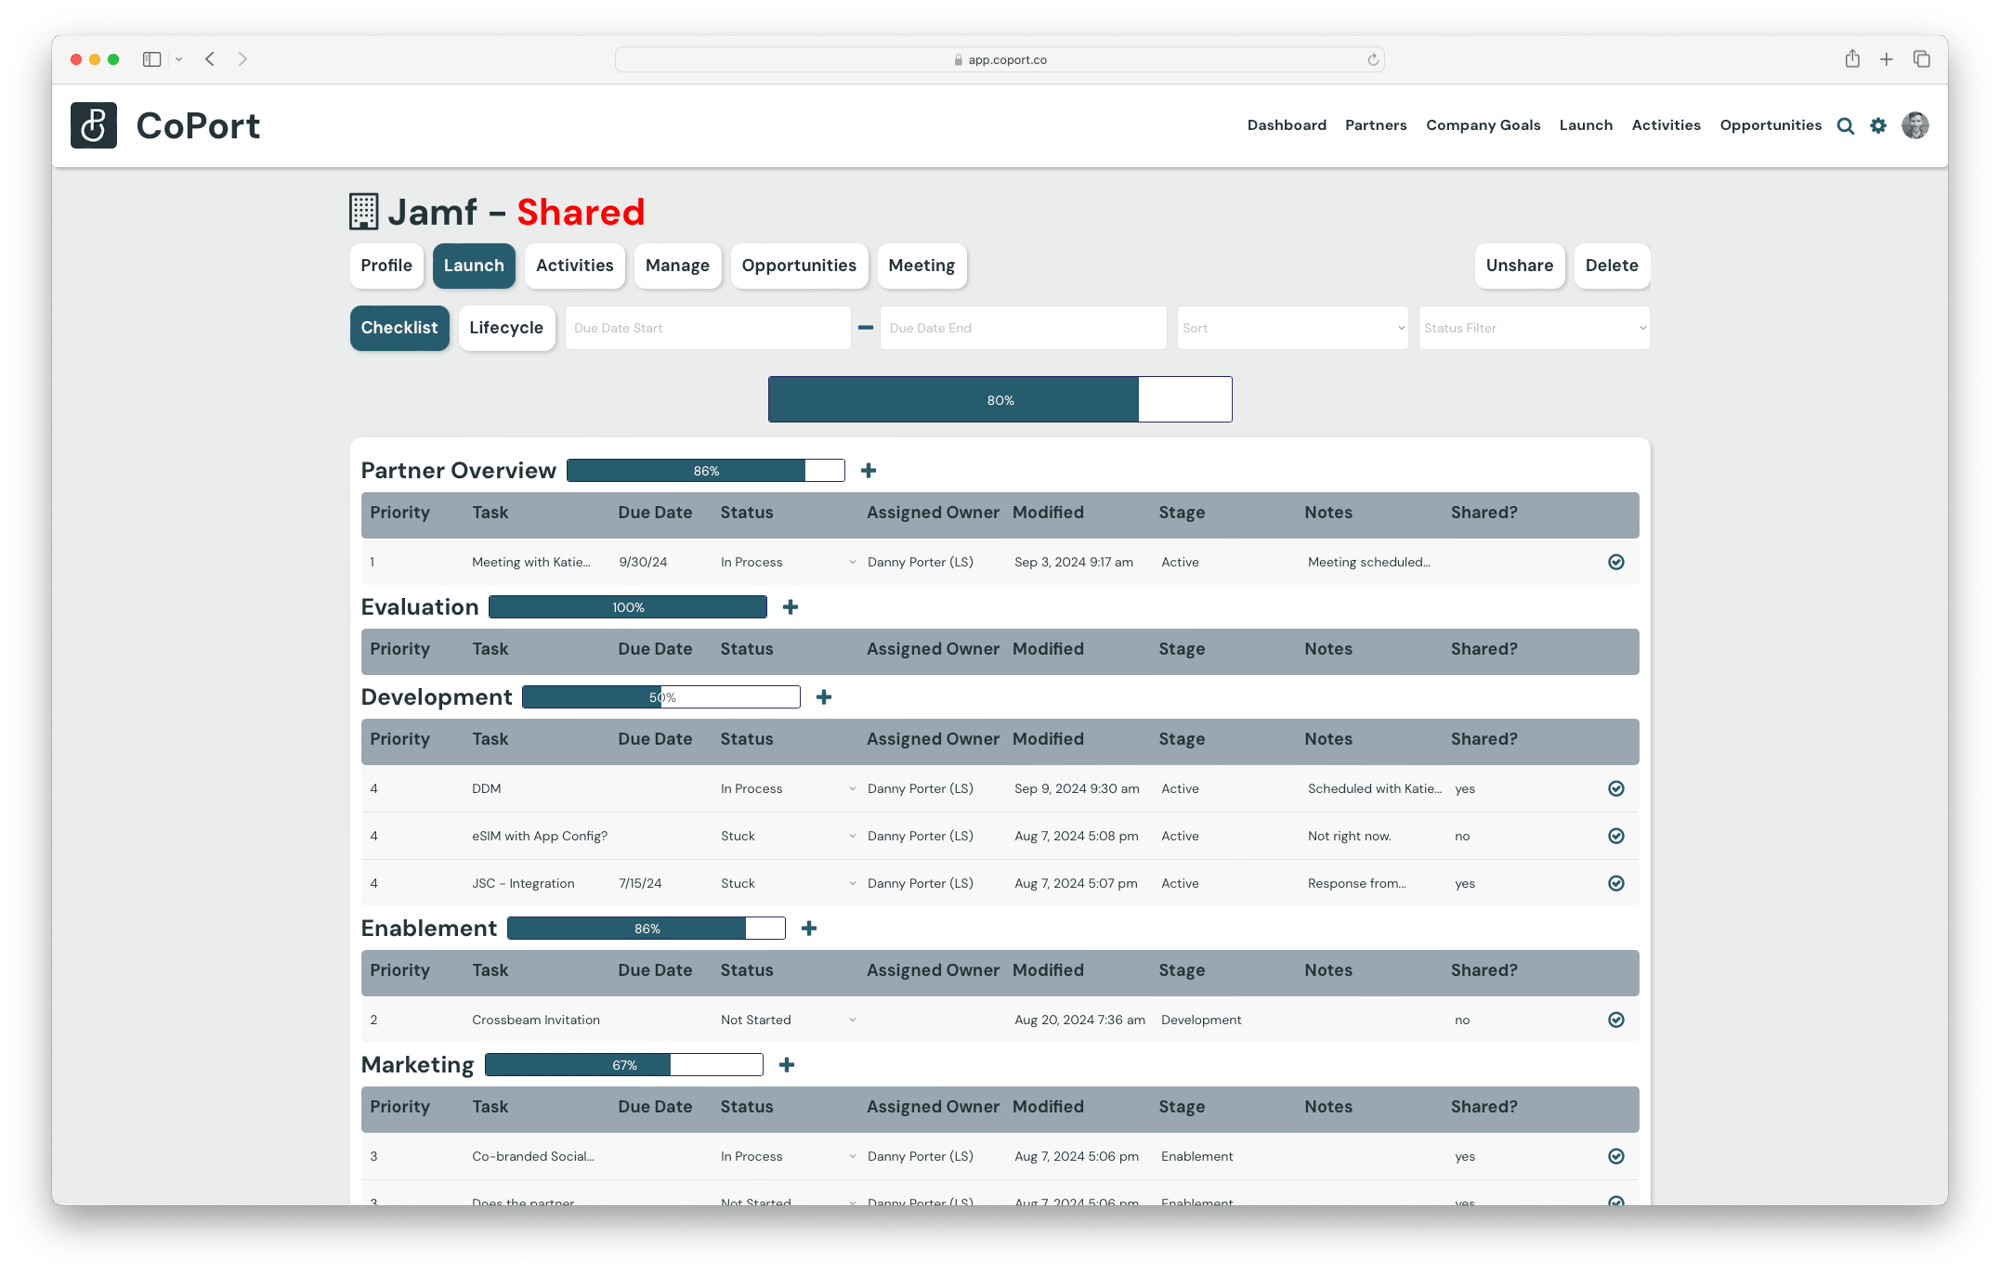Add a task to Evaluation section
2000x1274 pixels.
click(x=790, y=607)
